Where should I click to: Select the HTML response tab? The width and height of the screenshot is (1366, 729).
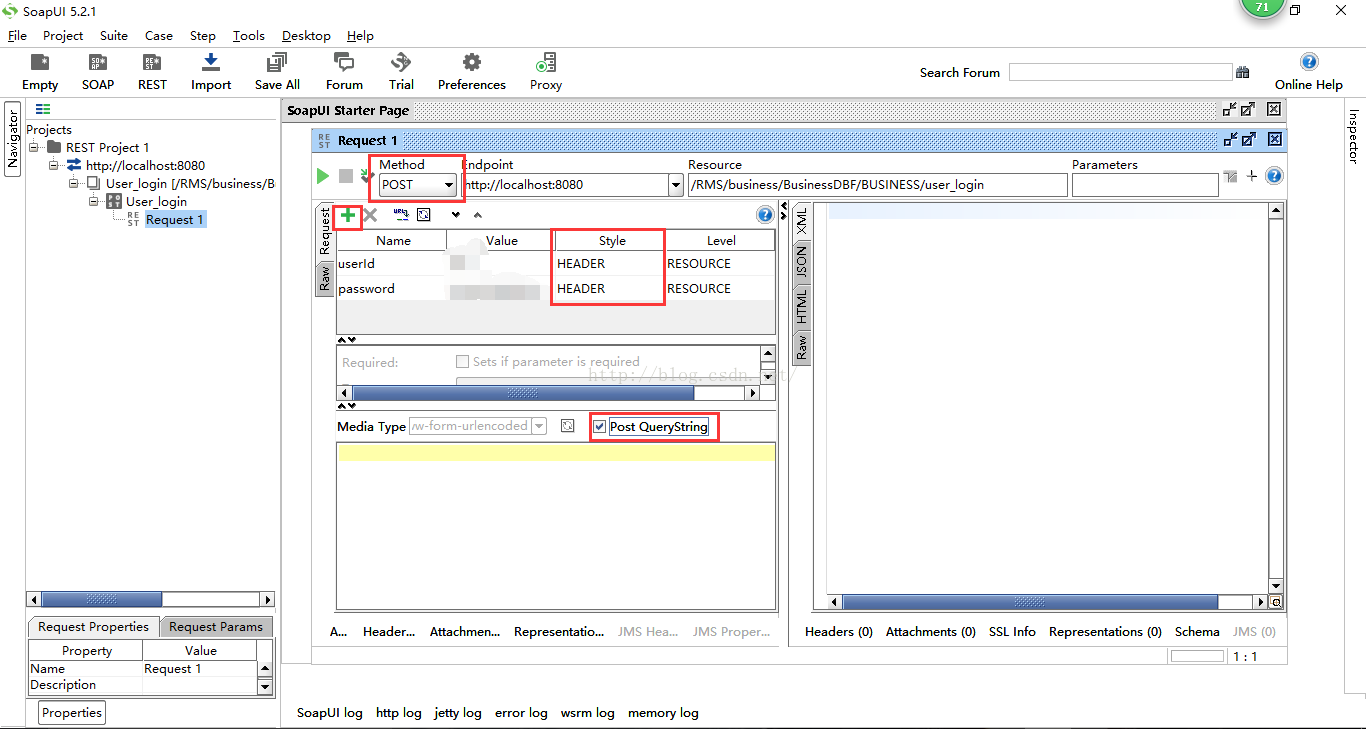tap(801, 306)
